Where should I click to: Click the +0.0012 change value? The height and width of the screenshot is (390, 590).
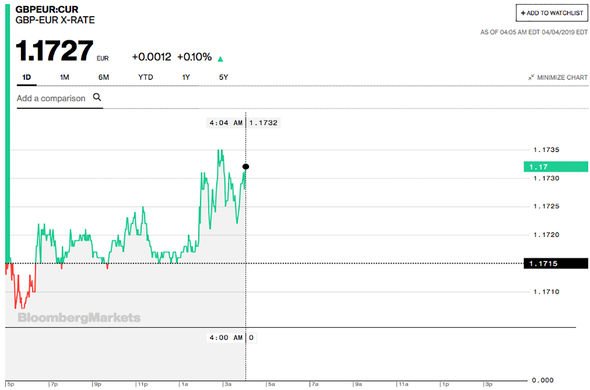(x=151, y=57)
